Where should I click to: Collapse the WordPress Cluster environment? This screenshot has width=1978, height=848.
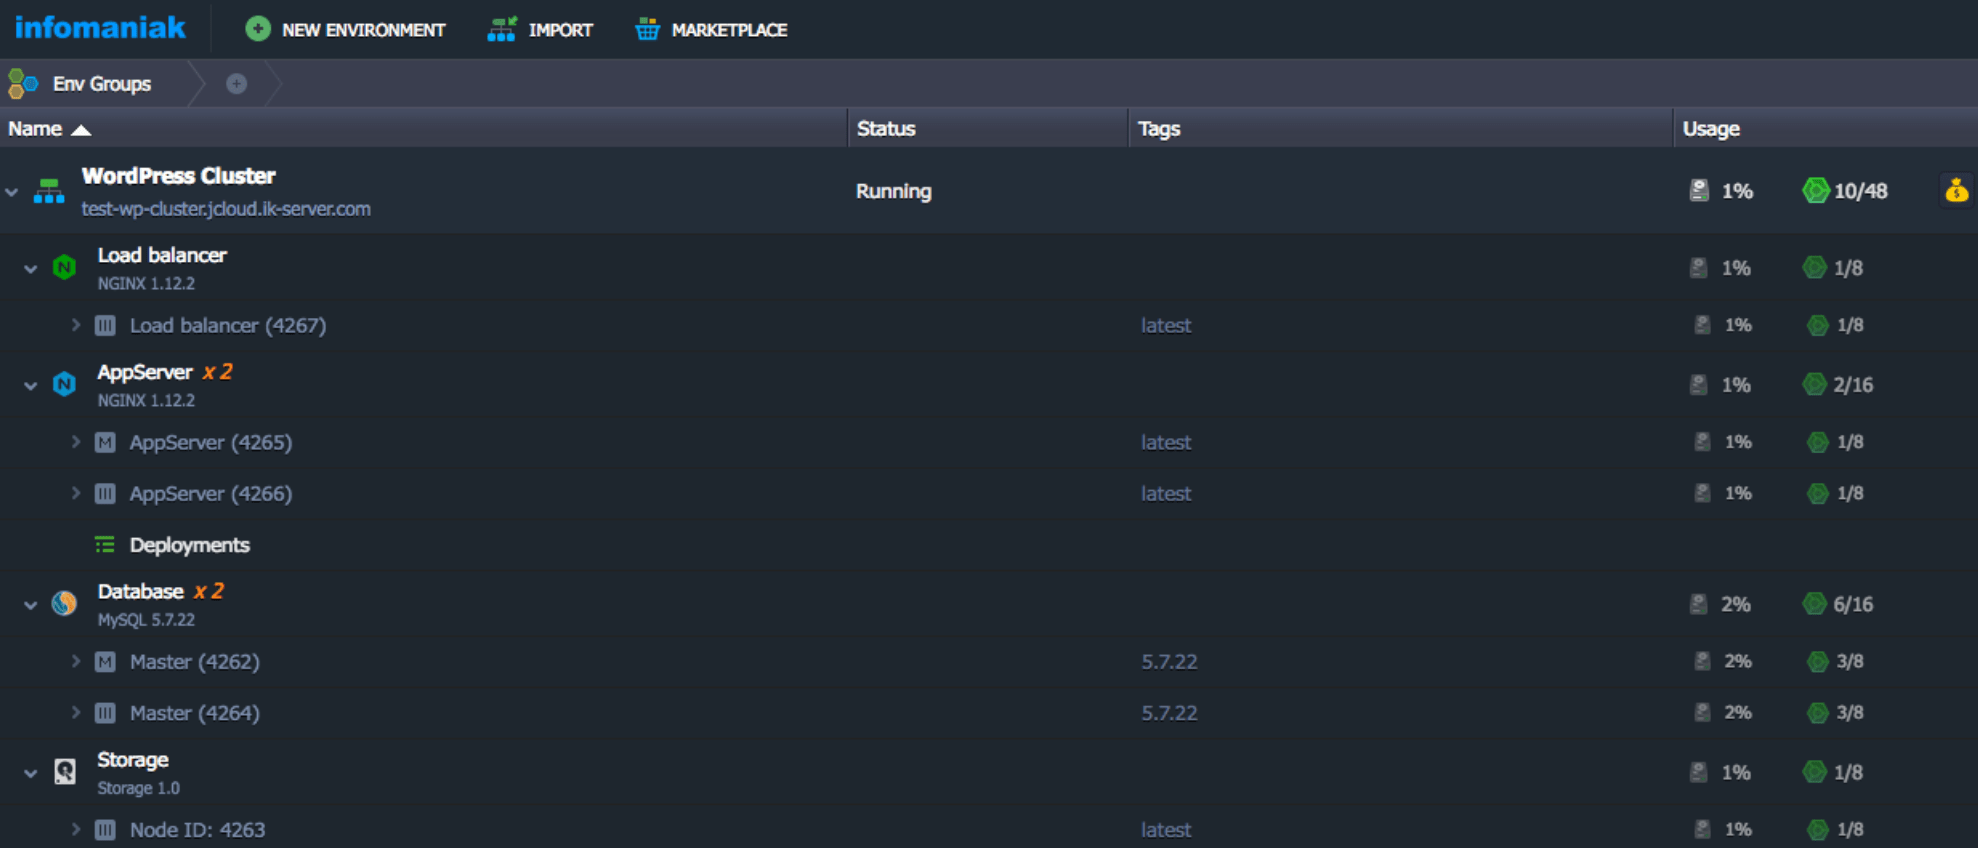(x=11, y=191)
